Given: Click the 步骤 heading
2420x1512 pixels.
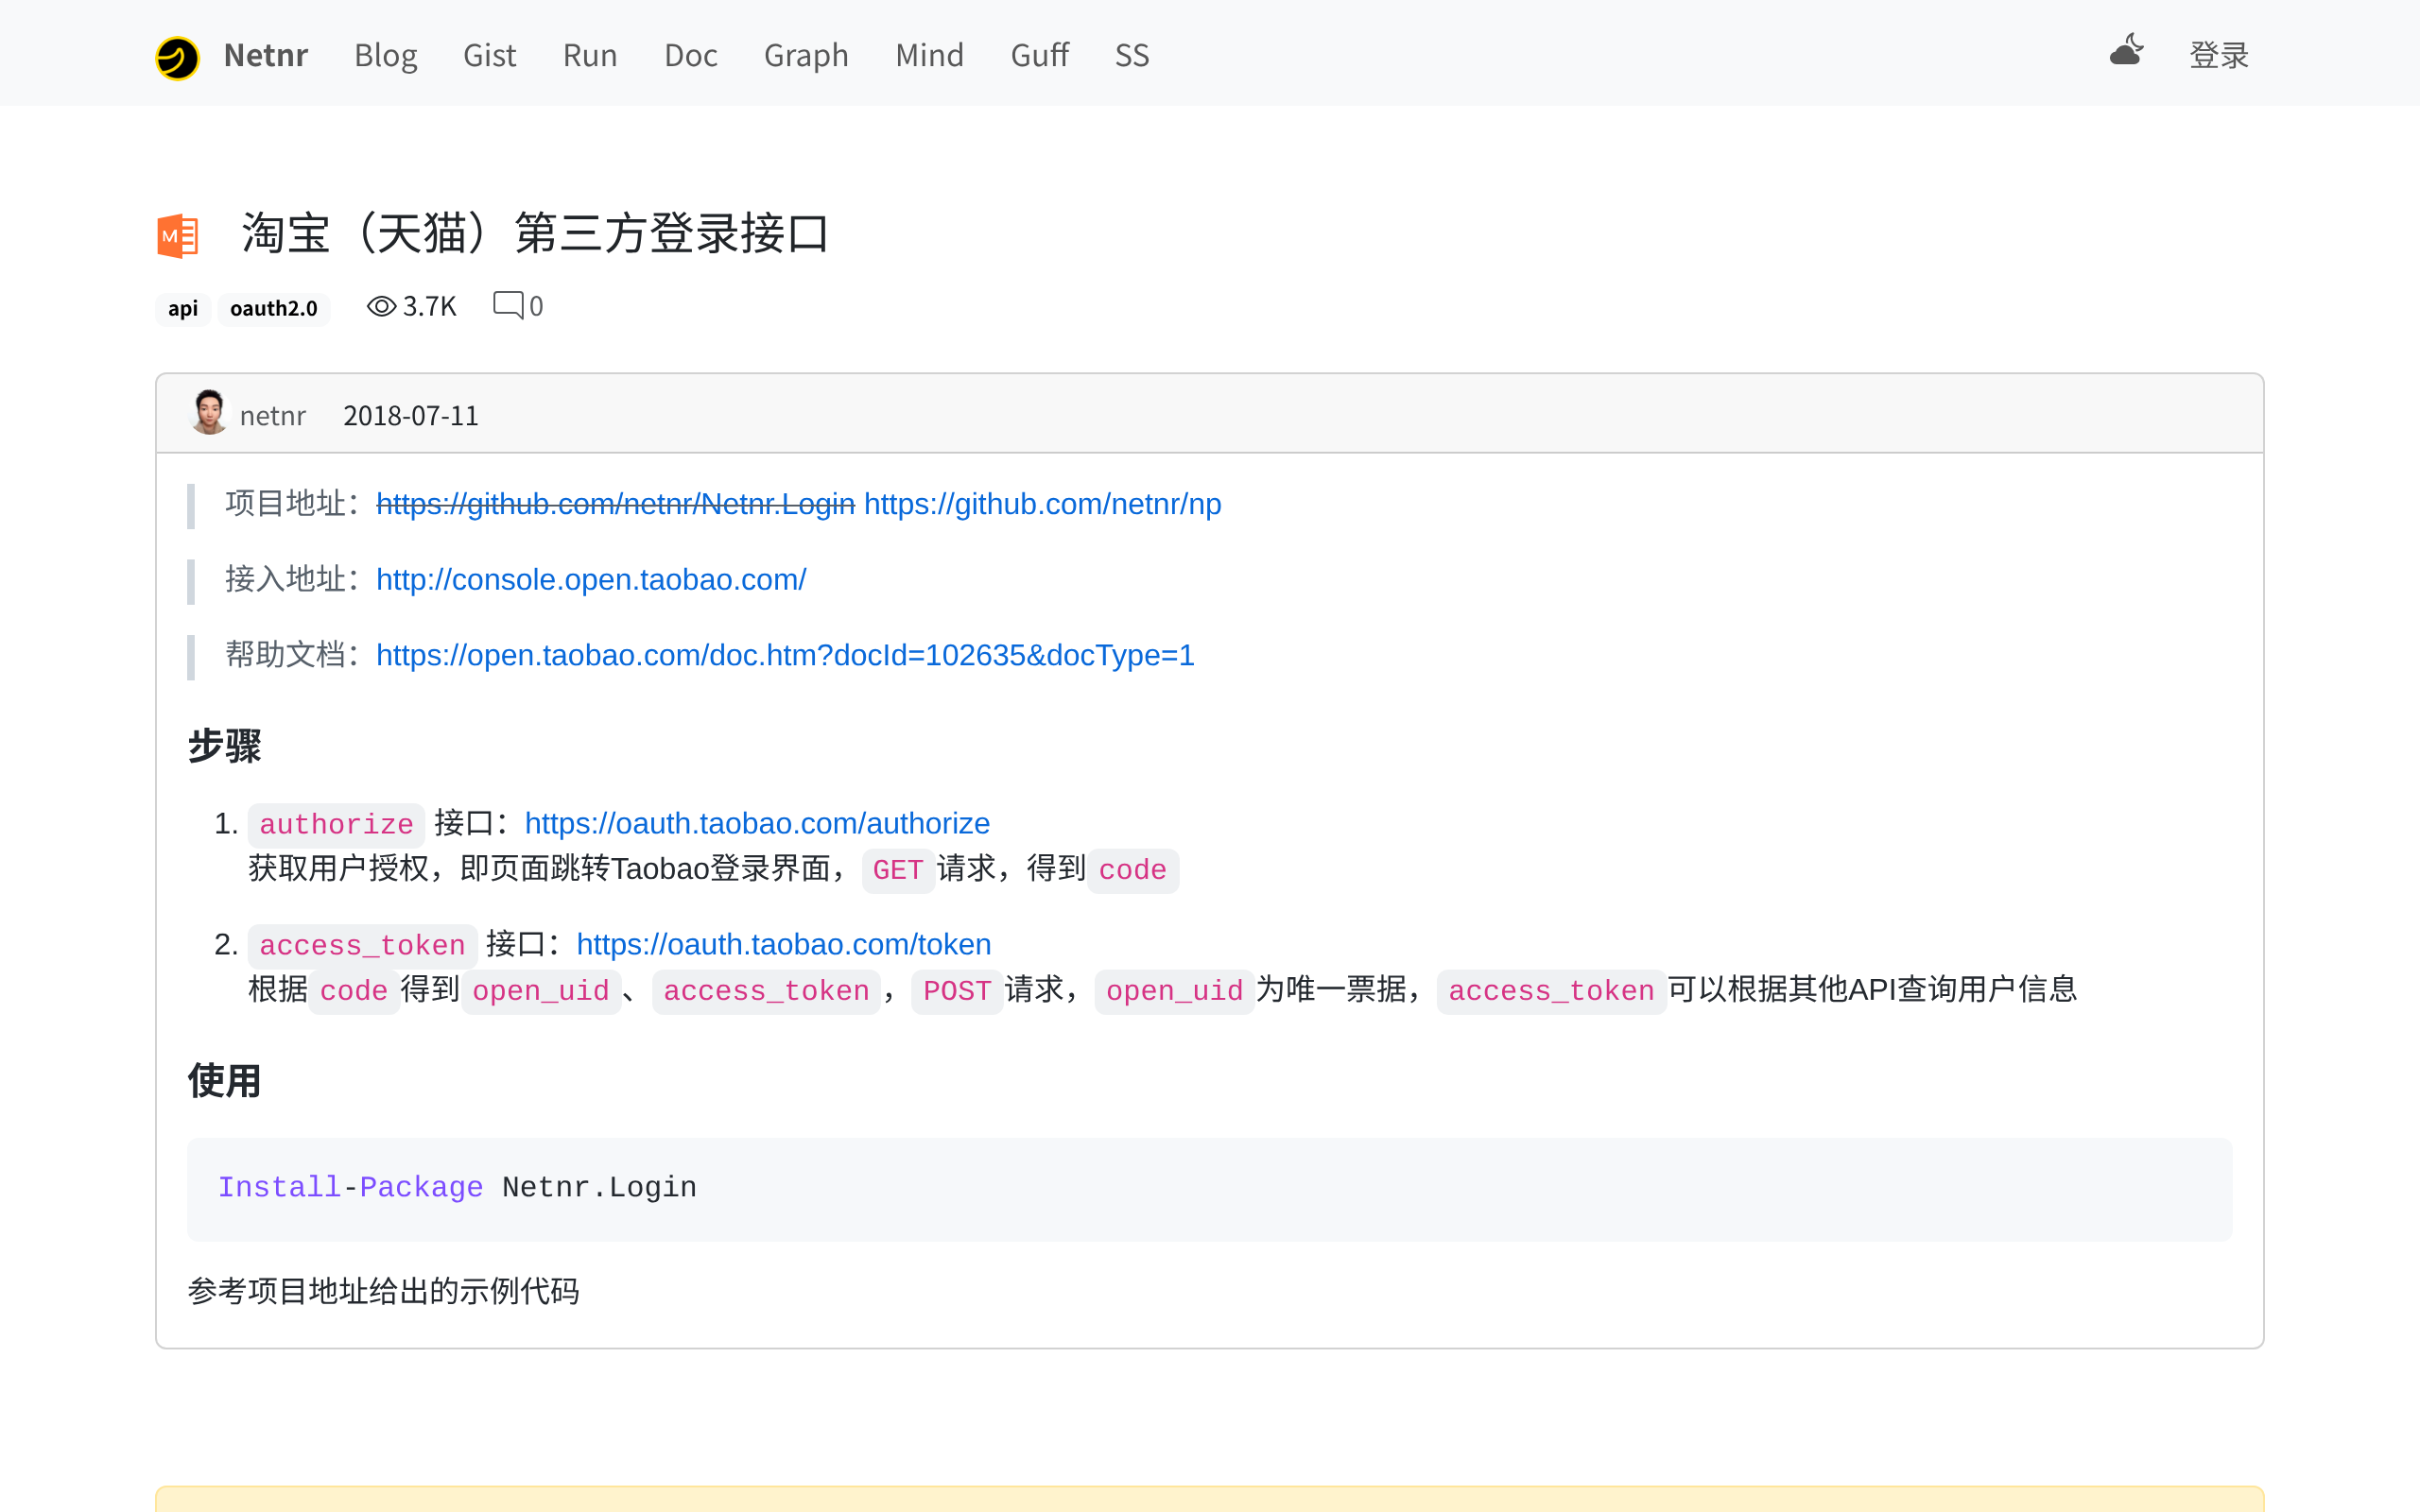Looking at the screenshot, I should (224, 746).
